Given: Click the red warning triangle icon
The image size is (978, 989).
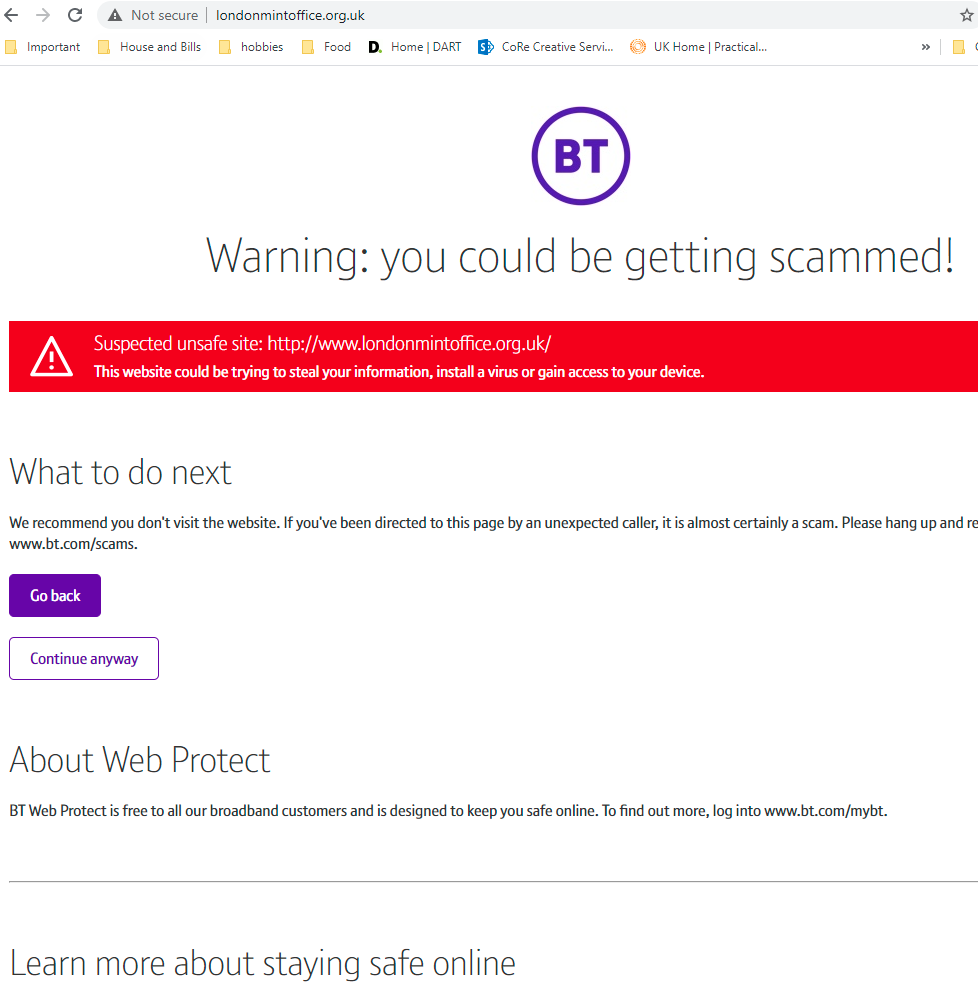Looking at the screenshot, I should [52, 356].
